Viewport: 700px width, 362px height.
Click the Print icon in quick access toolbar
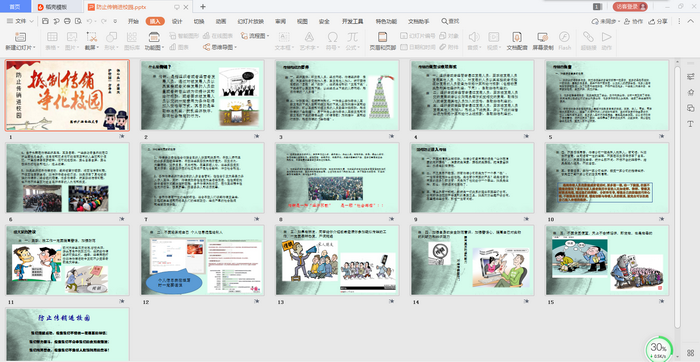pos(67,21)
